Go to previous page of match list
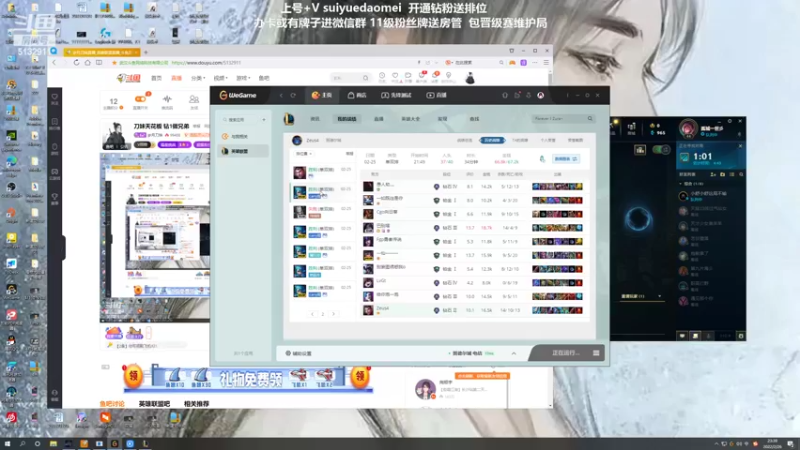Screen dimensions: 800x450 [312, 314]
